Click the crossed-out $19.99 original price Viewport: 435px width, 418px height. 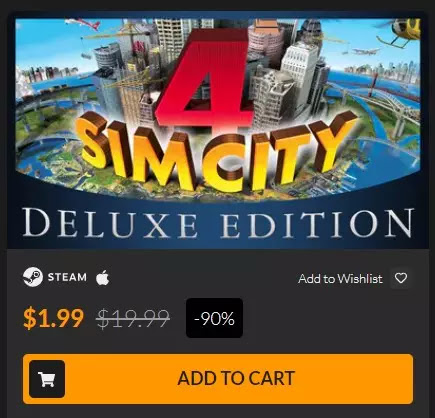[133, 318]
